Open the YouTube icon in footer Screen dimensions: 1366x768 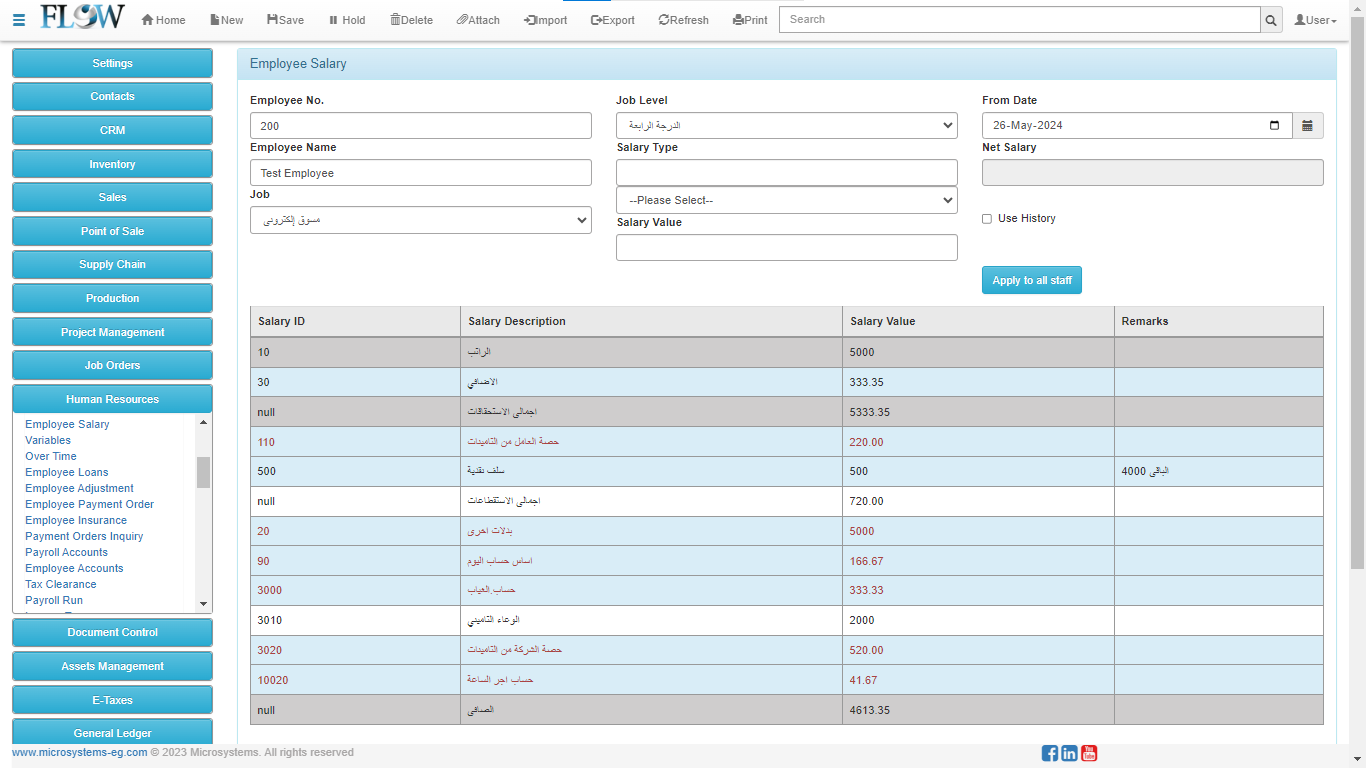[x=1089, y=753]
